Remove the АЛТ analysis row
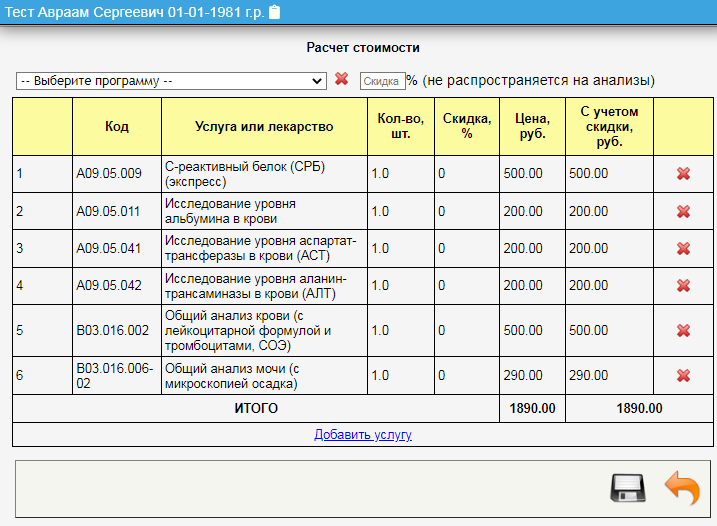This screenshot has height=526, width=717. (x=683, y=285)
